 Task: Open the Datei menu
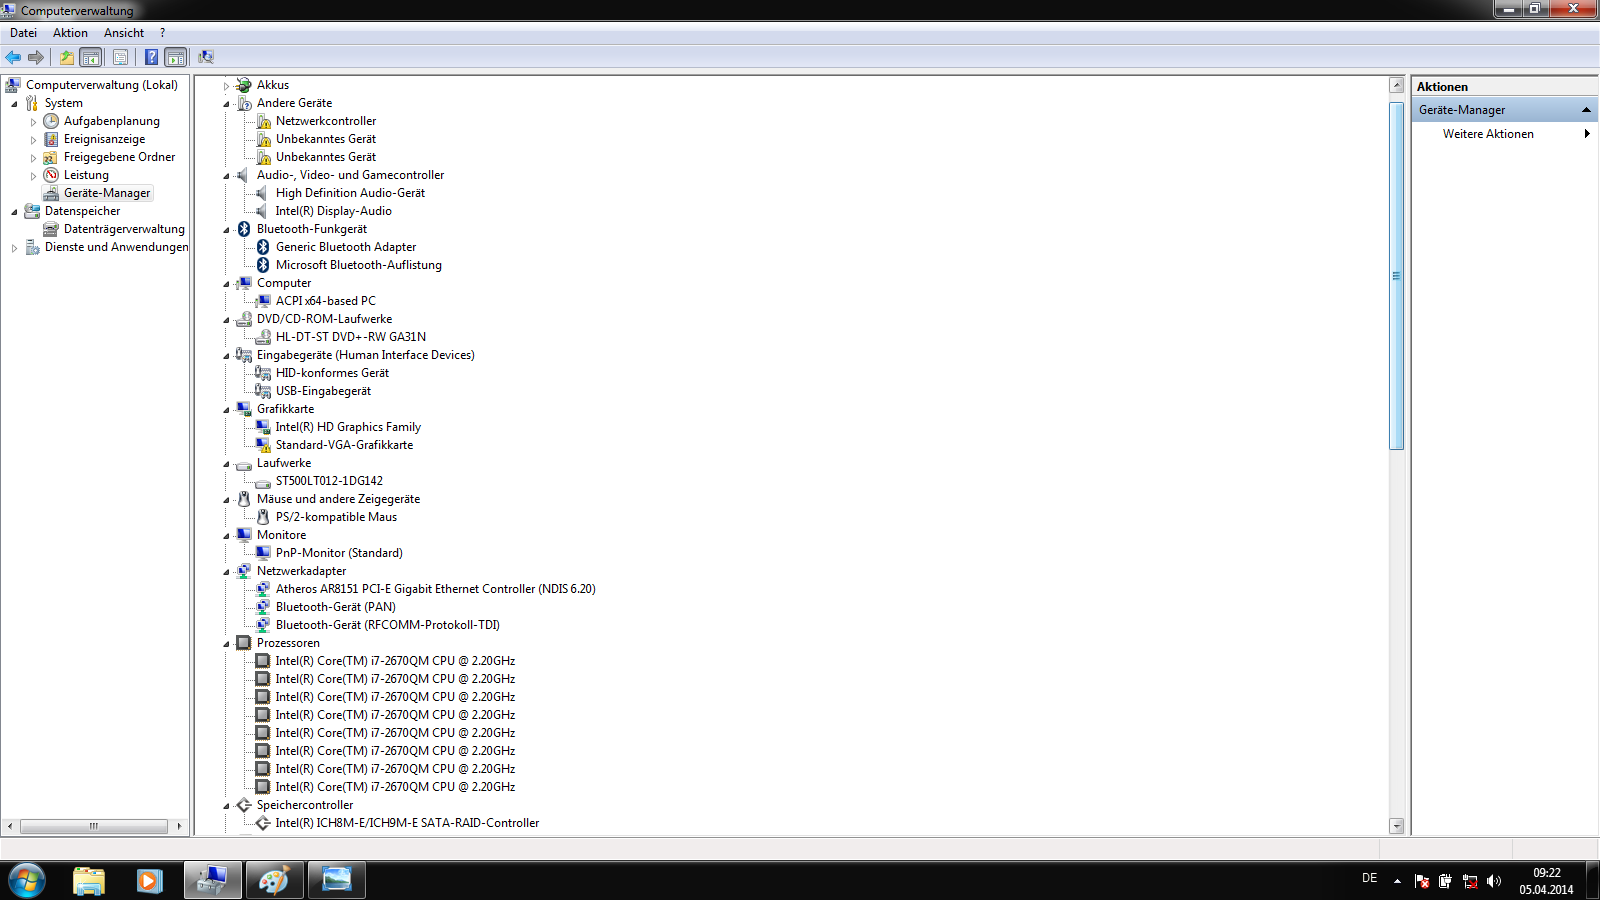pyautogui.click(x=23, y=33)
